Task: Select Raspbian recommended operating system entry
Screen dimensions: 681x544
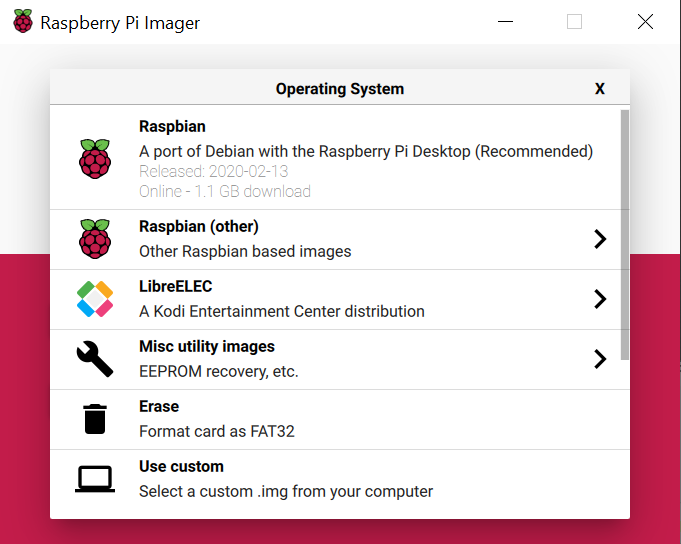Action: pos(335,158)
